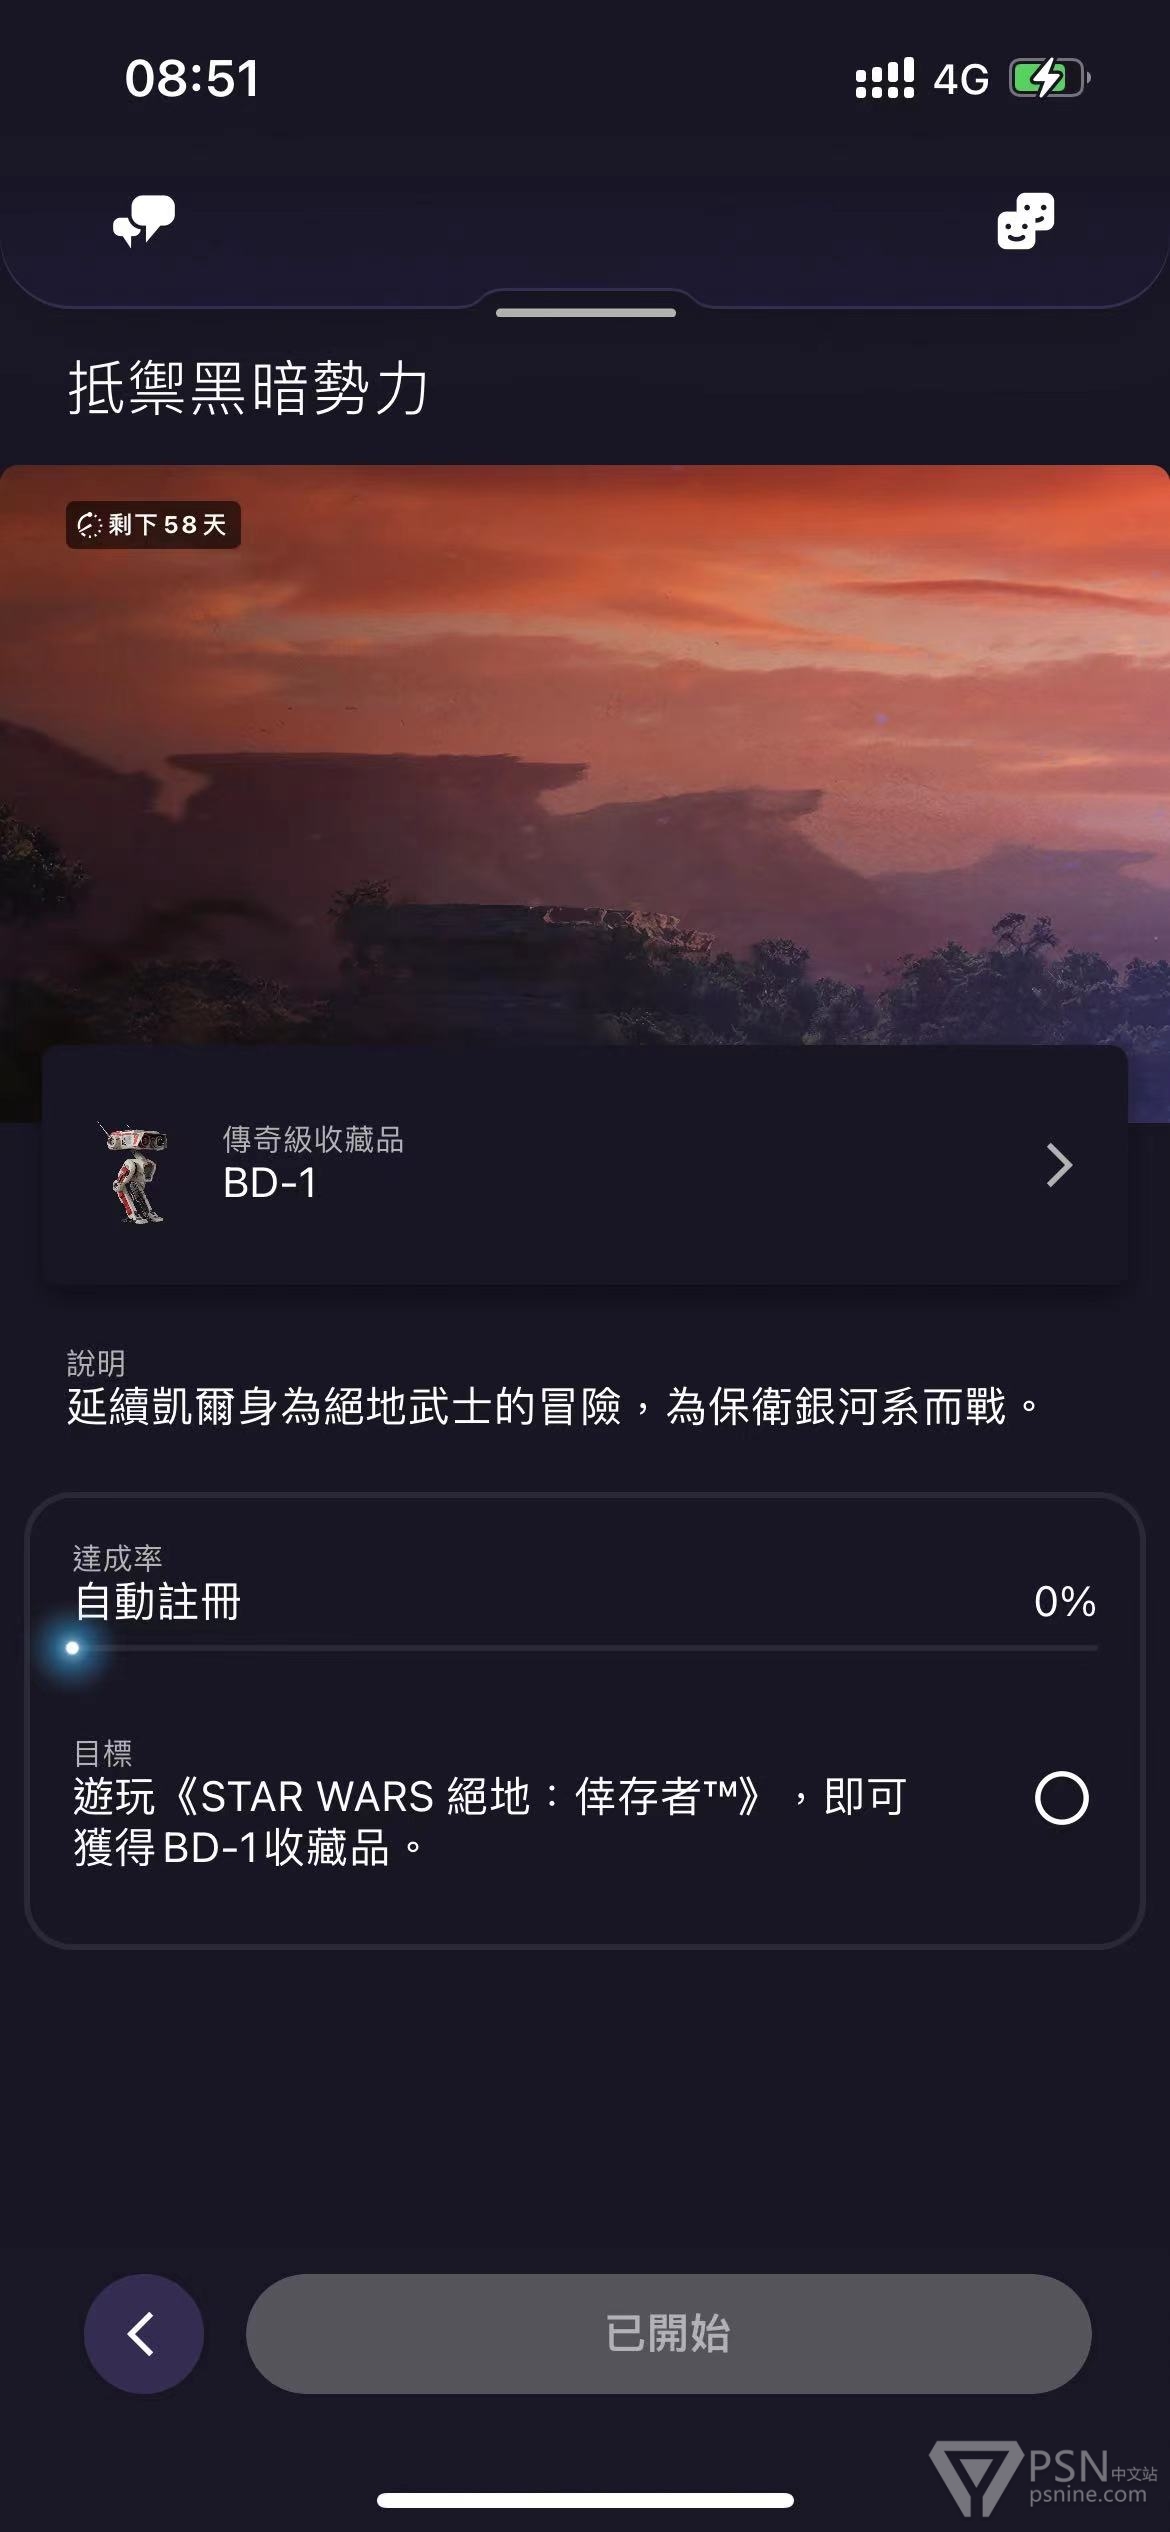This screenshot has height=2532, width=1170.
Task: Tap the 剩下58天 time remaining badge
Action: [153, 525]
